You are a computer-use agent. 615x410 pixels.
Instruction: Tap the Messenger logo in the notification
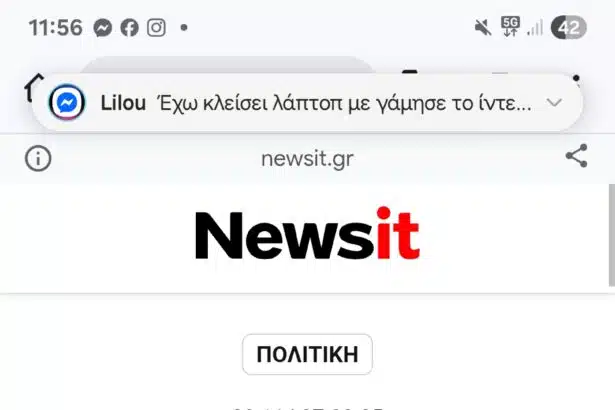point(67,102)
